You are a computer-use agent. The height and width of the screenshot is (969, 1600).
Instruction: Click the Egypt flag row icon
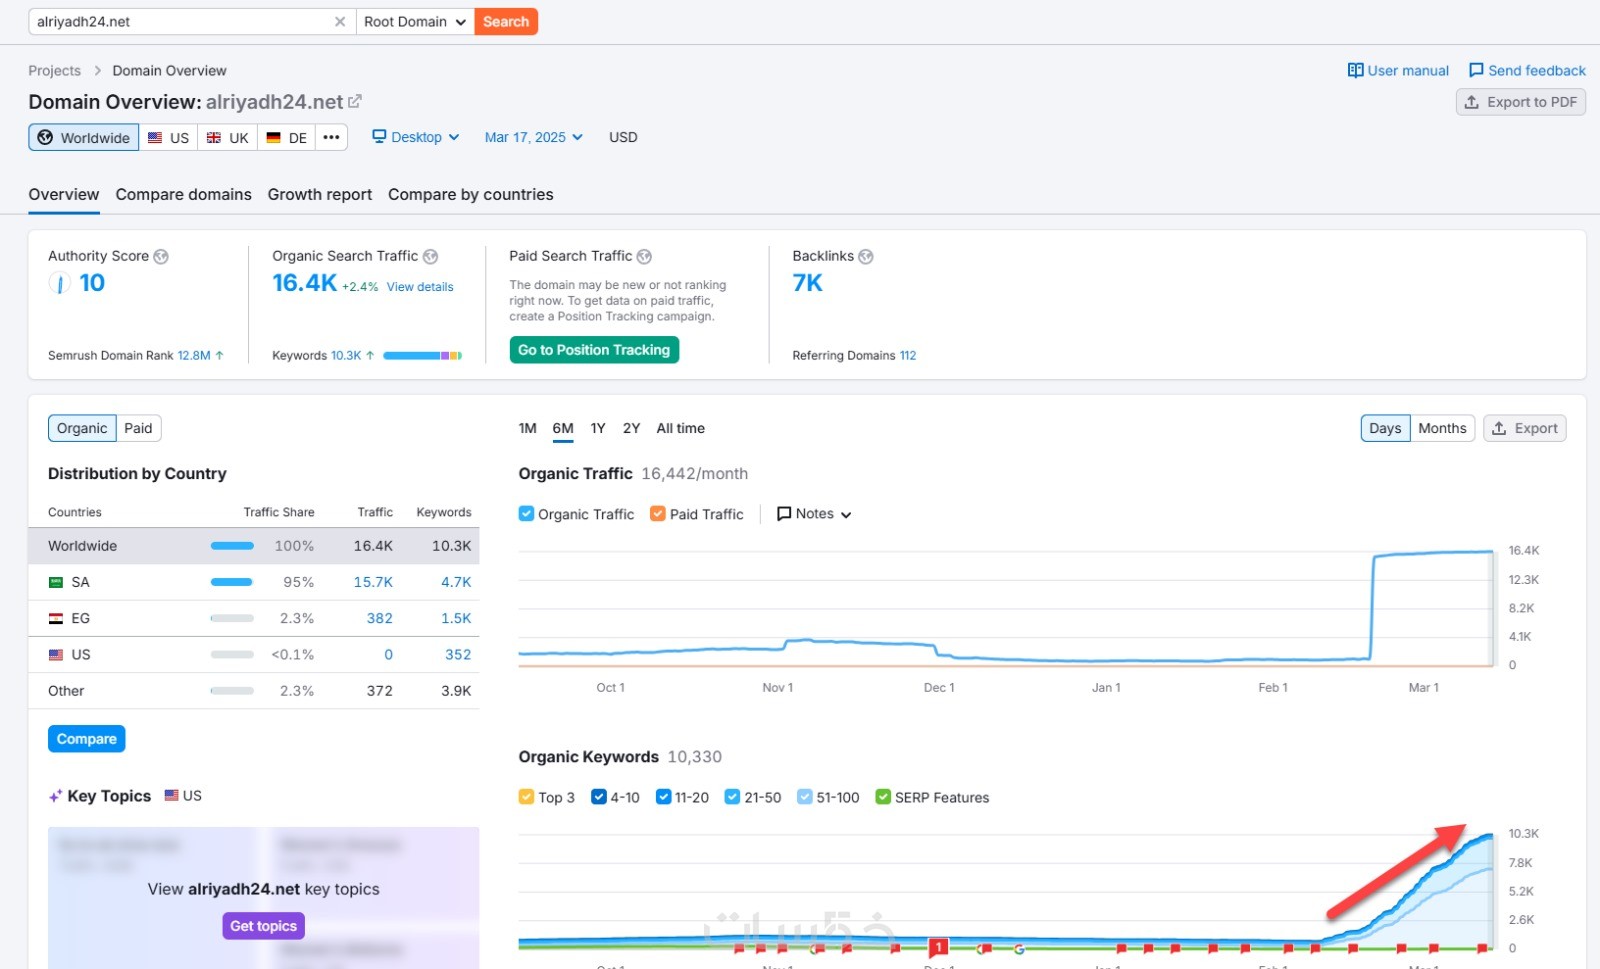click(56, 618)
